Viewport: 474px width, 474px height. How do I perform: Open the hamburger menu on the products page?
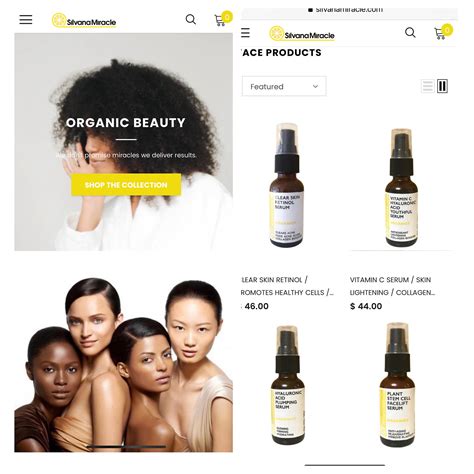pyautogui.click(x=245, y=33)
